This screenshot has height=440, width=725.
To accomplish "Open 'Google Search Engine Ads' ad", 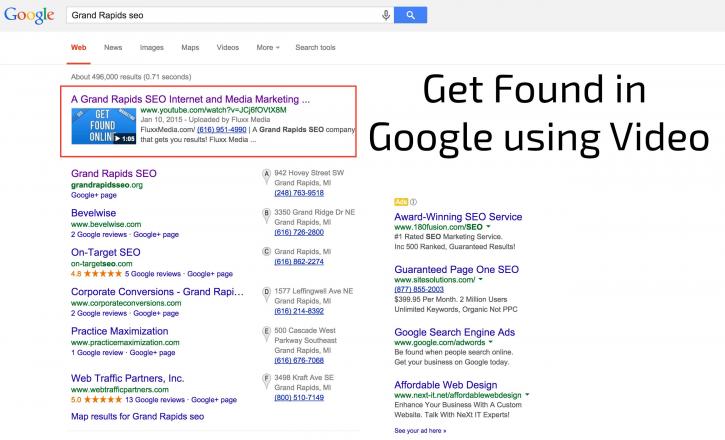I will click(x=454, y=332).
